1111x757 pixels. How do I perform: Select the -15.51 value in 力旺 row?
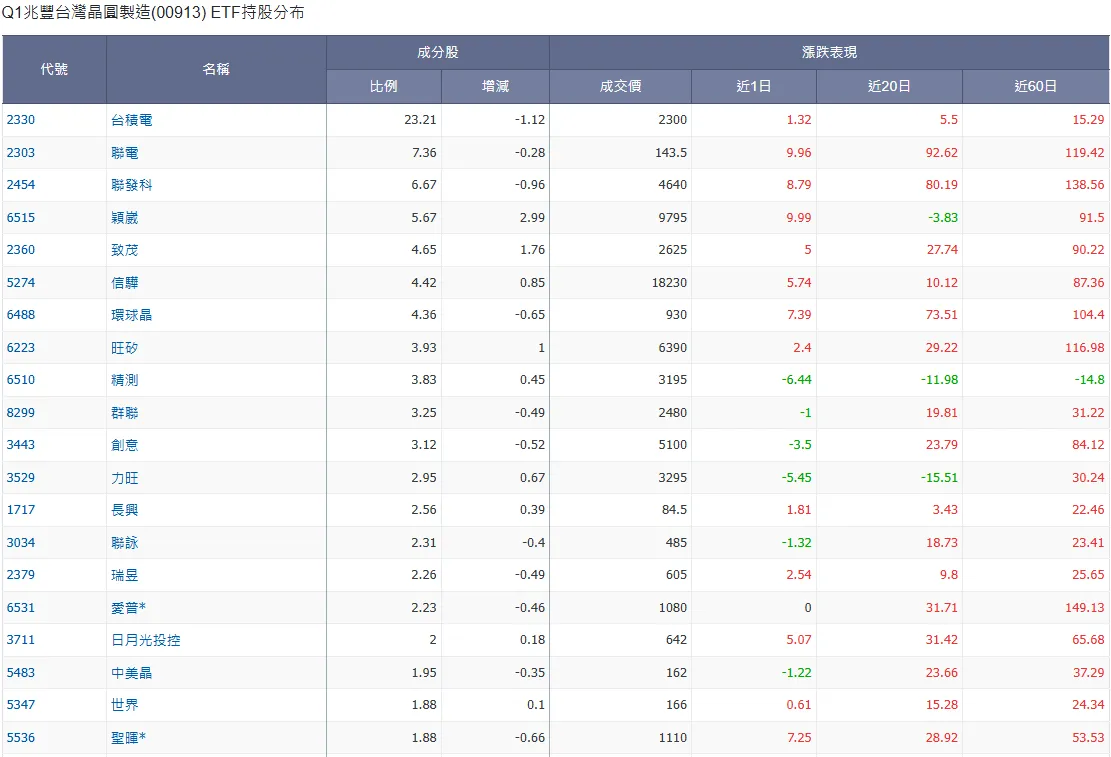pyautogui.click(x=940, y=477)
